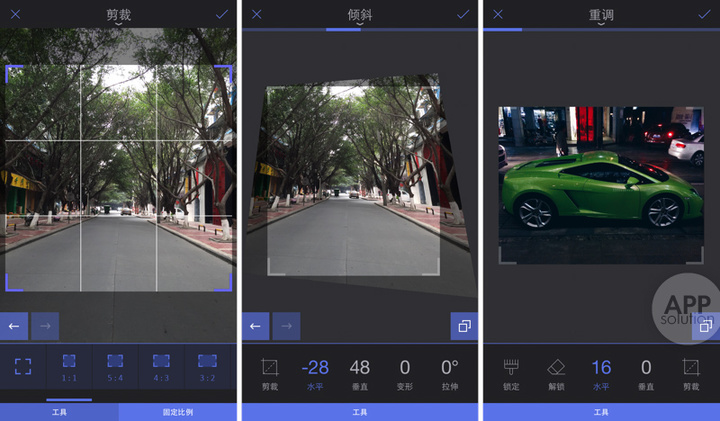Toggle the compare overlay in the 倾斜 screen
720x421 pixels.
463,326
